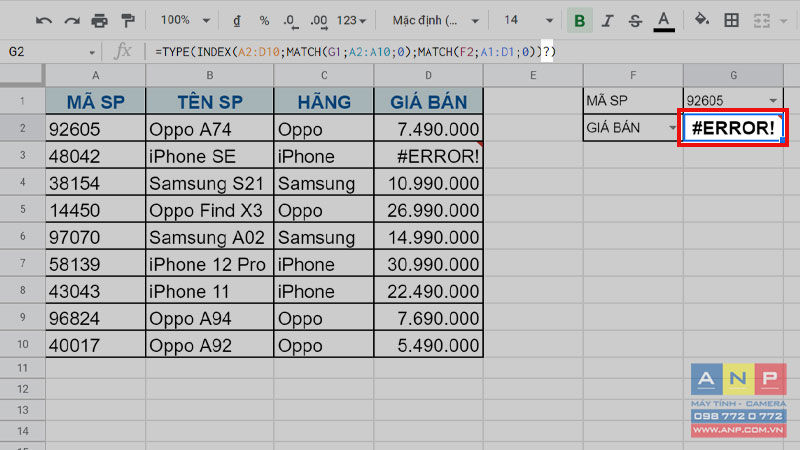Screen dimensions: 800x450
Task: Select row 10 header
Action: pyautogui.click(x=22, y=344)
